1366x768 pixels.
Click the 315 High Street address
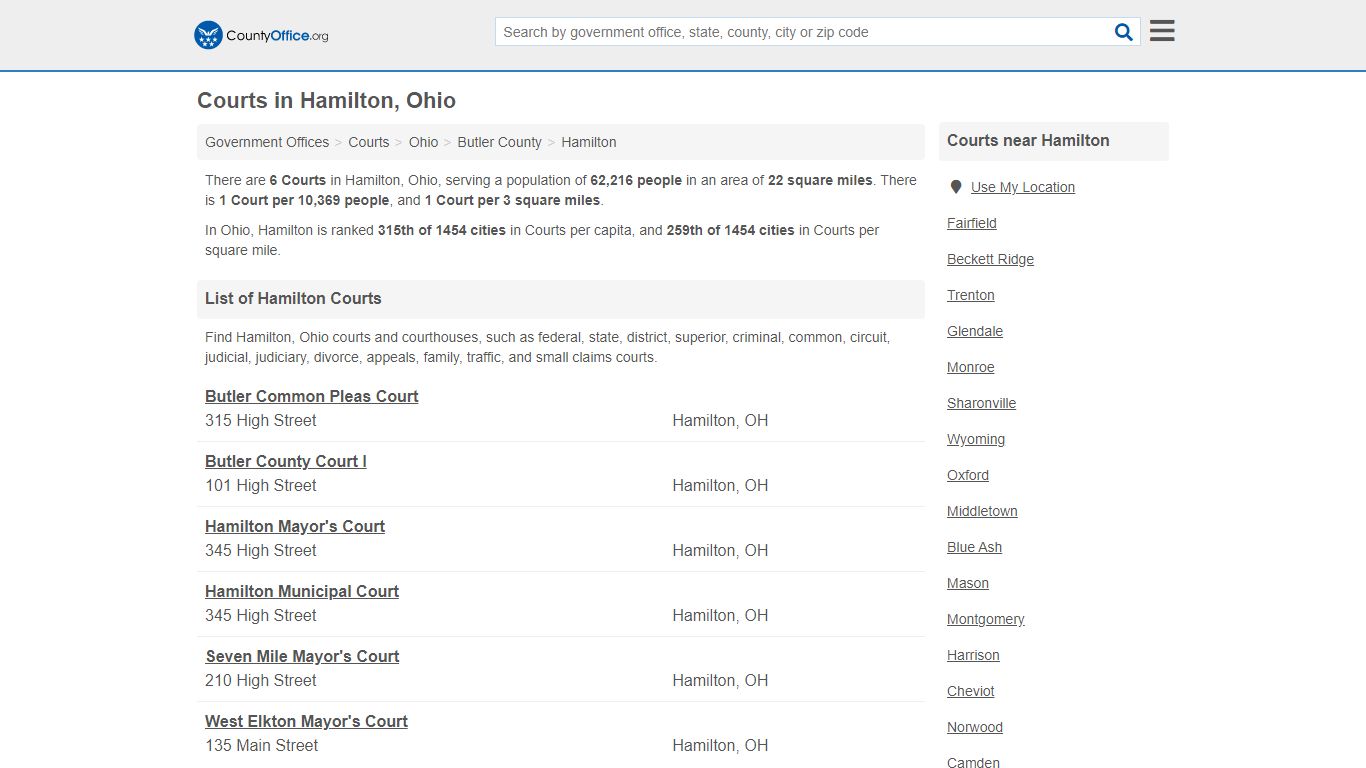(261, 420)
